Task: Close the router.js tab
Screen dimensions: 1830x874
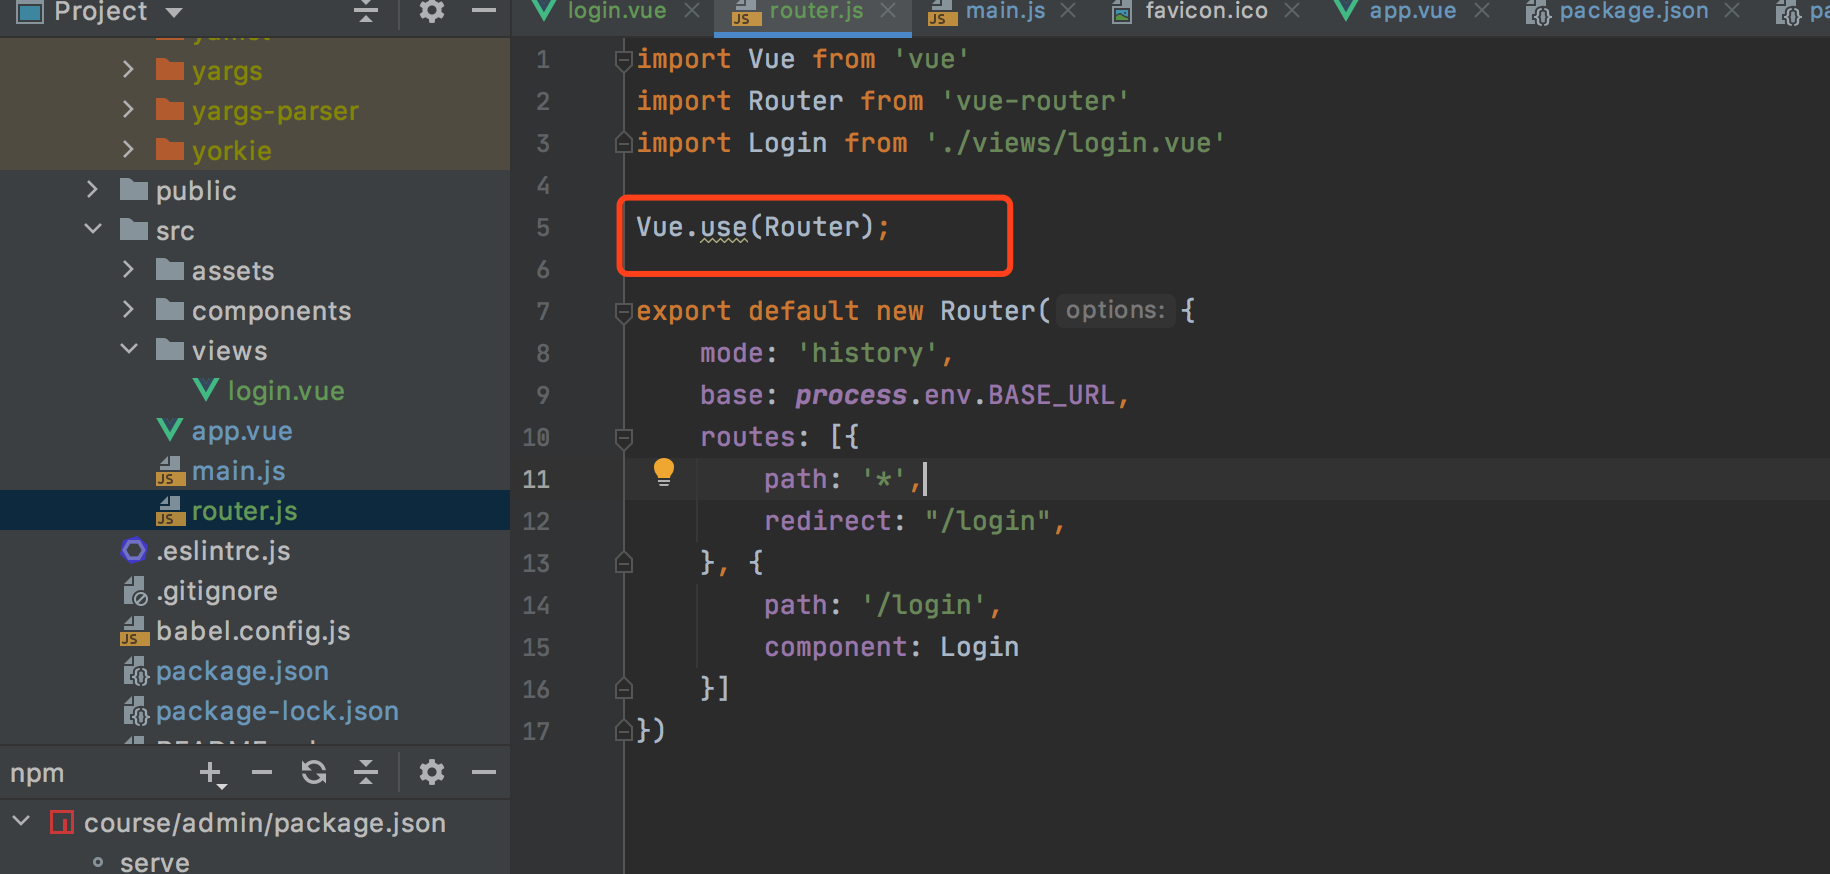Action: click(x=888, y=11)
